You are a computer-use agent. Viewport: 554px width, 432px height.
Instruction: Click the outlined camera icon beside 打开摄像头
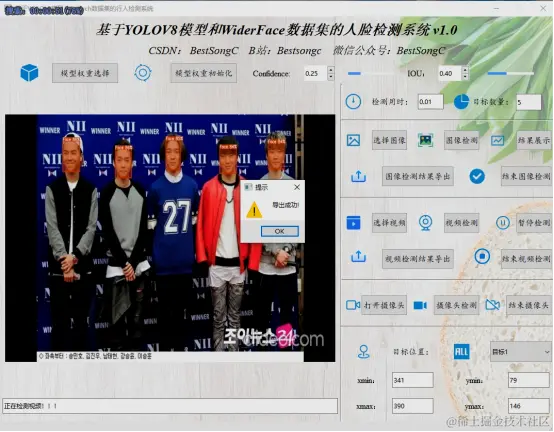coord(353,305)
